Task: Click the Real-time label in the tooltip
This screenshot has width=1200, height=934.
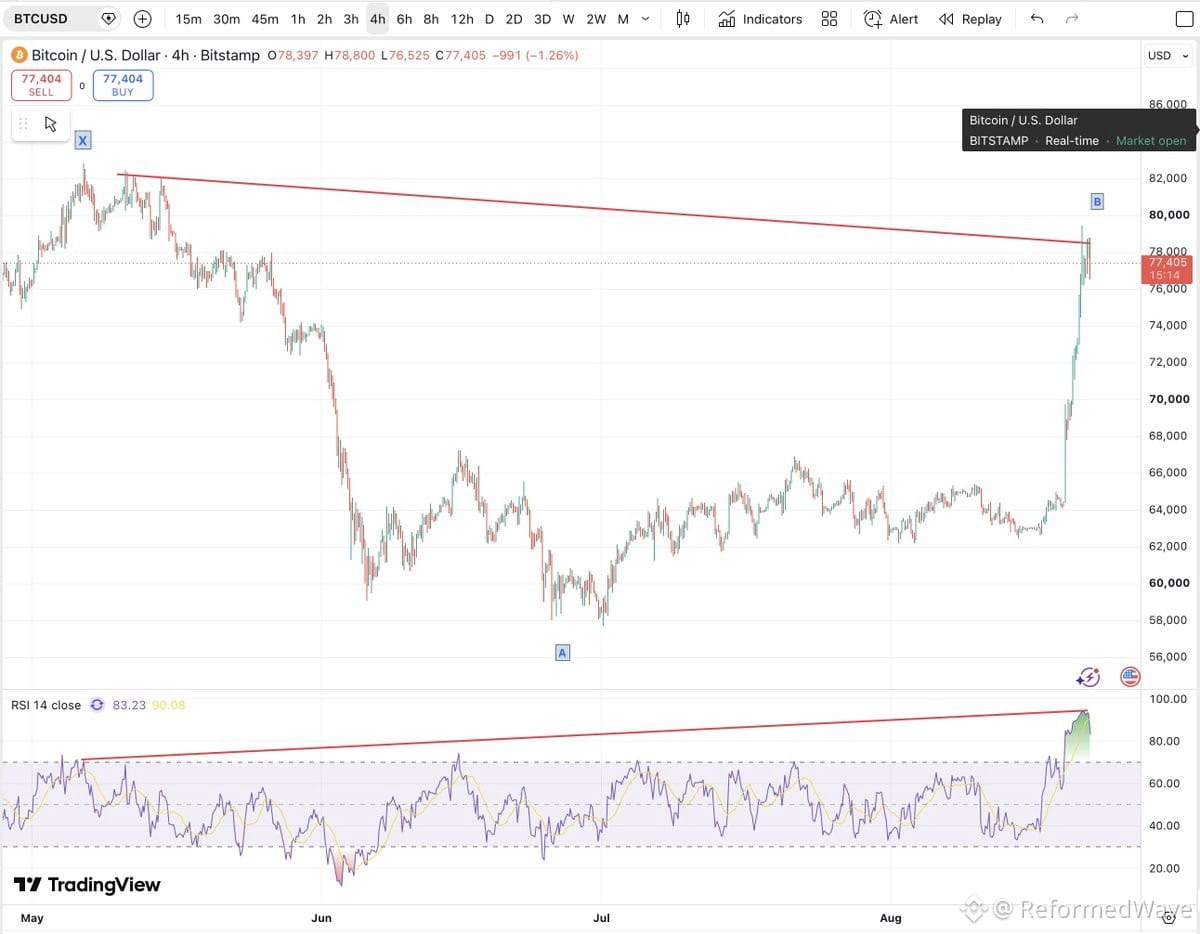Action: click(1072, 141)
